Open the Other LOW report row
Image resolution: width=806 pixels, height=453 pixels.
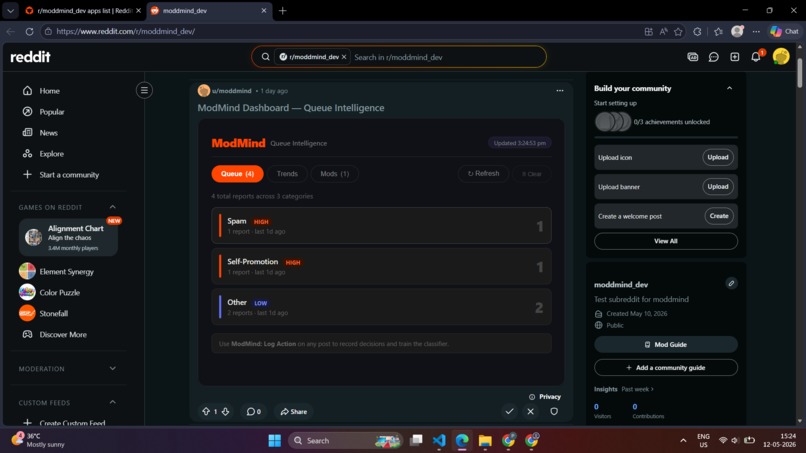click(x=381, y=307)
